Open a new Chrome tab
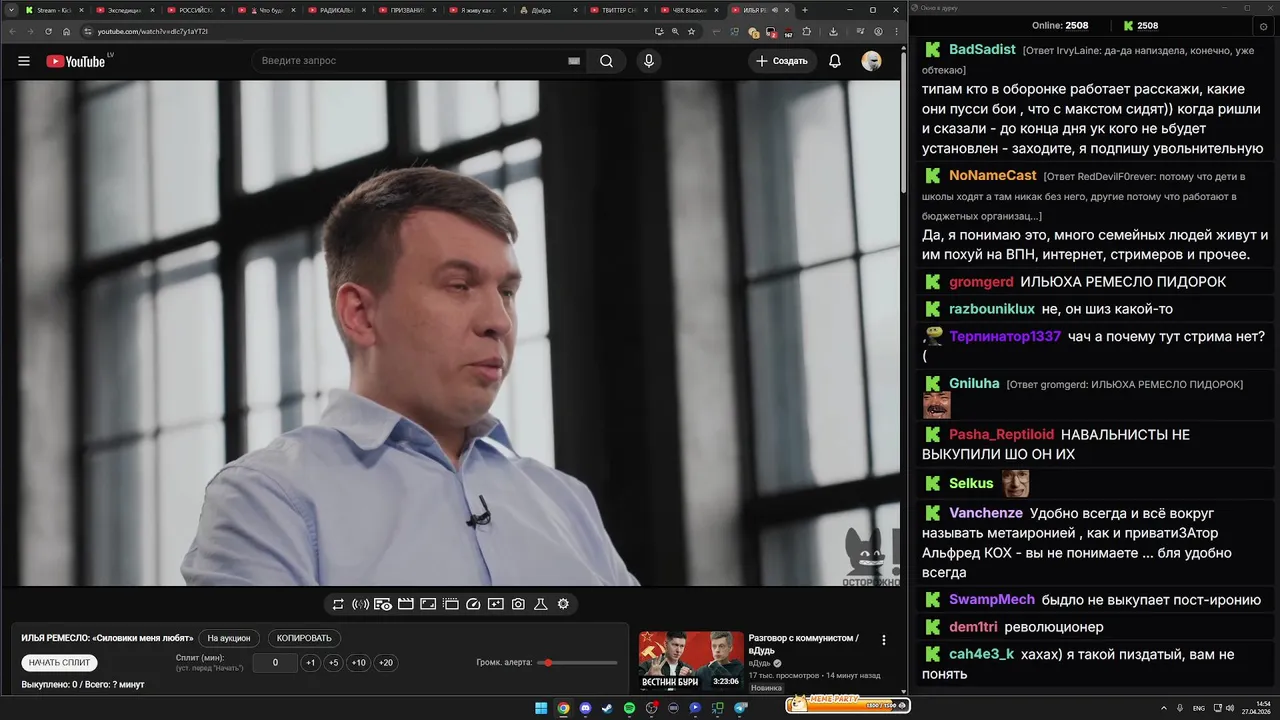This screenshot has width=1280, height=720. [805, 10]
